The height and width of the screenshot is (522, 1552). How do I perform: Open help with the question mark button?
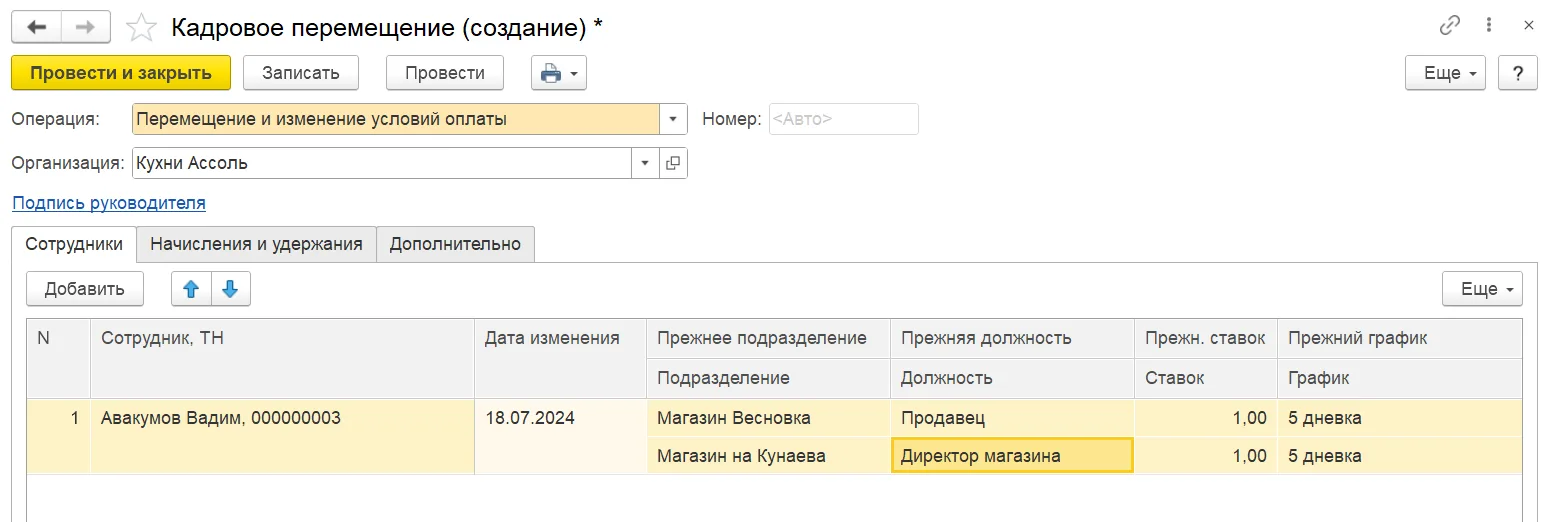tap(1518, 73)
